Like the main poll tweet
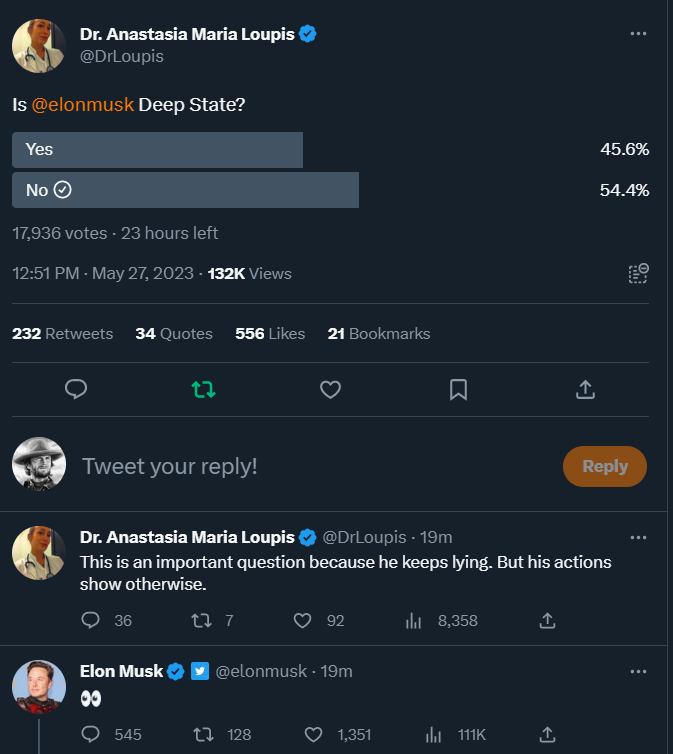The width and height of the screenshot is (673, 754). (x=330, y=389)
